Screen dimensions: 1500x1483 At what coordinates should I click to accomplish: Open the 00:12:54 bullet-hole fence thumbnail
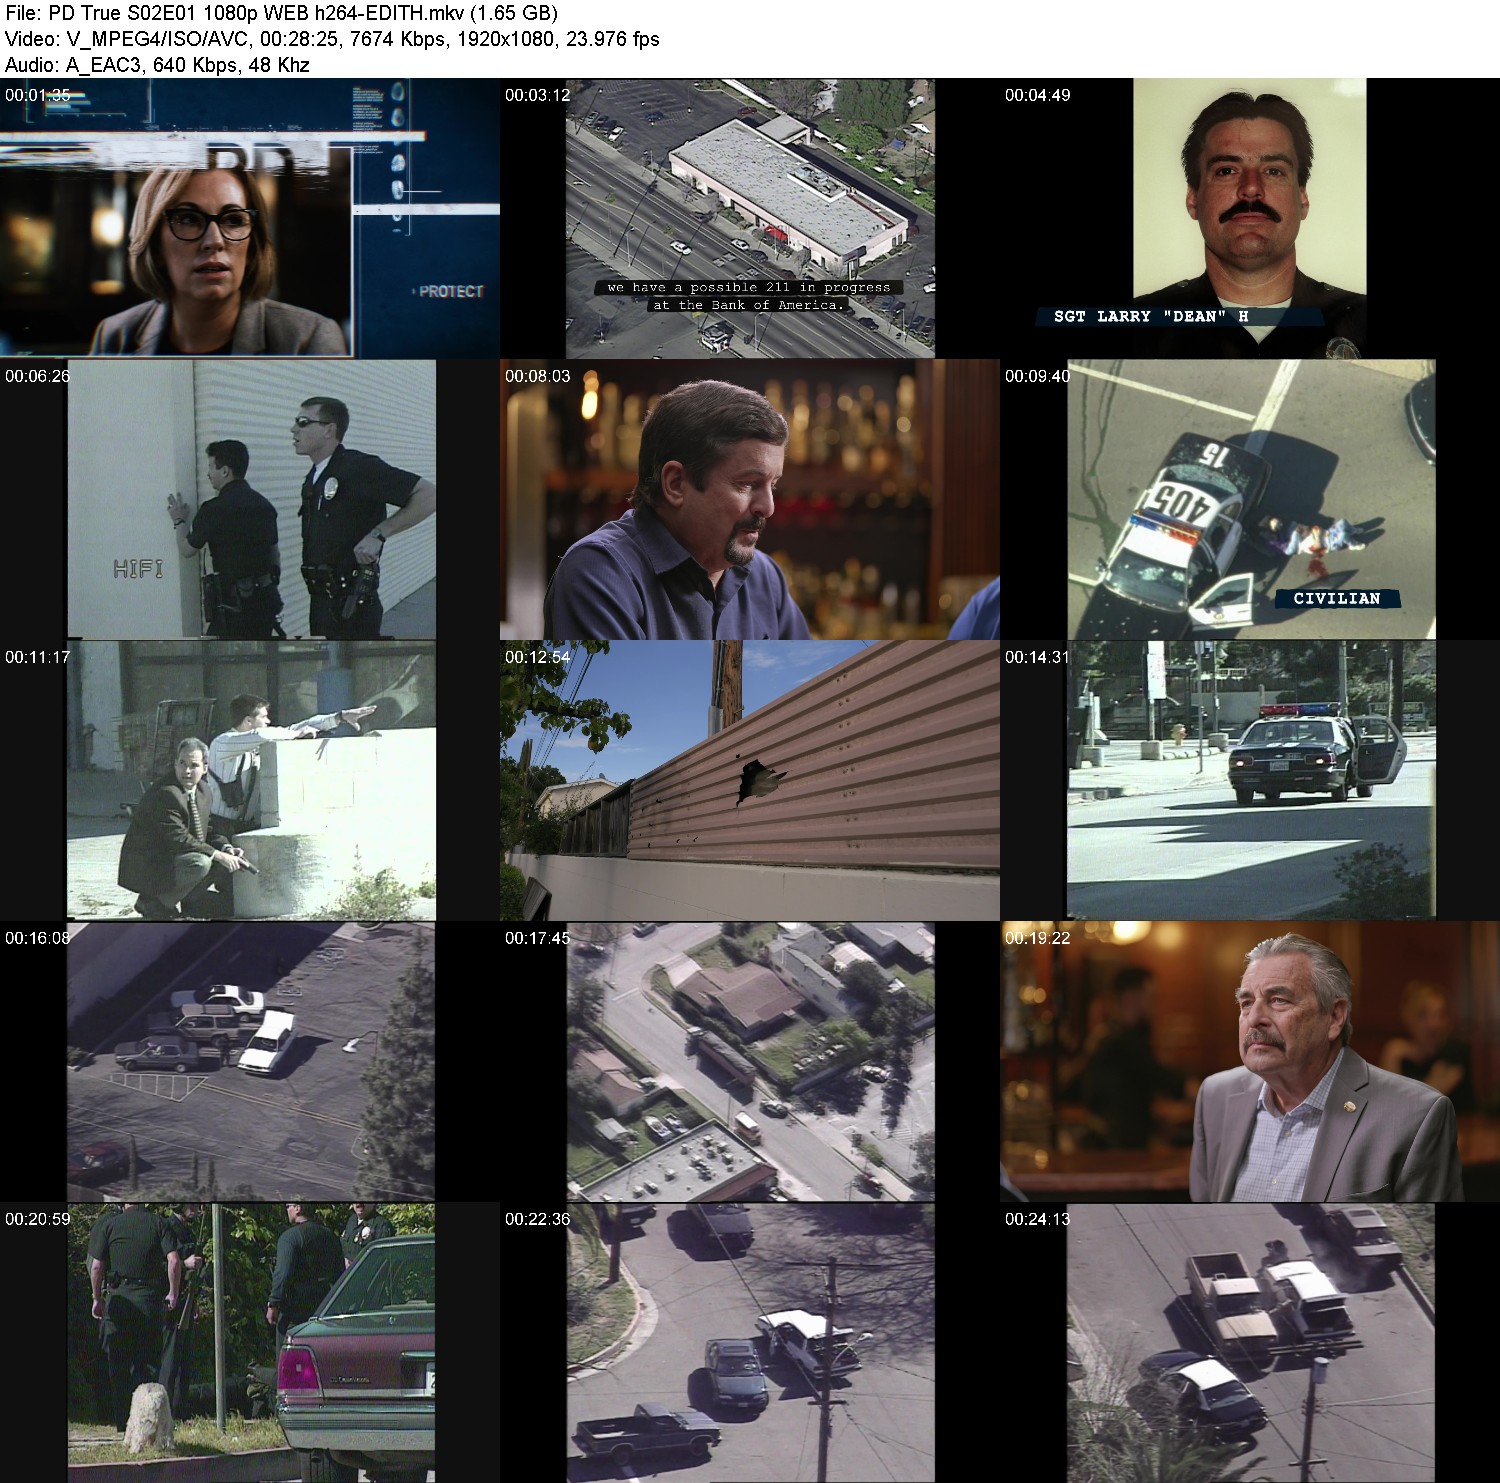click(x=750, y=781)
